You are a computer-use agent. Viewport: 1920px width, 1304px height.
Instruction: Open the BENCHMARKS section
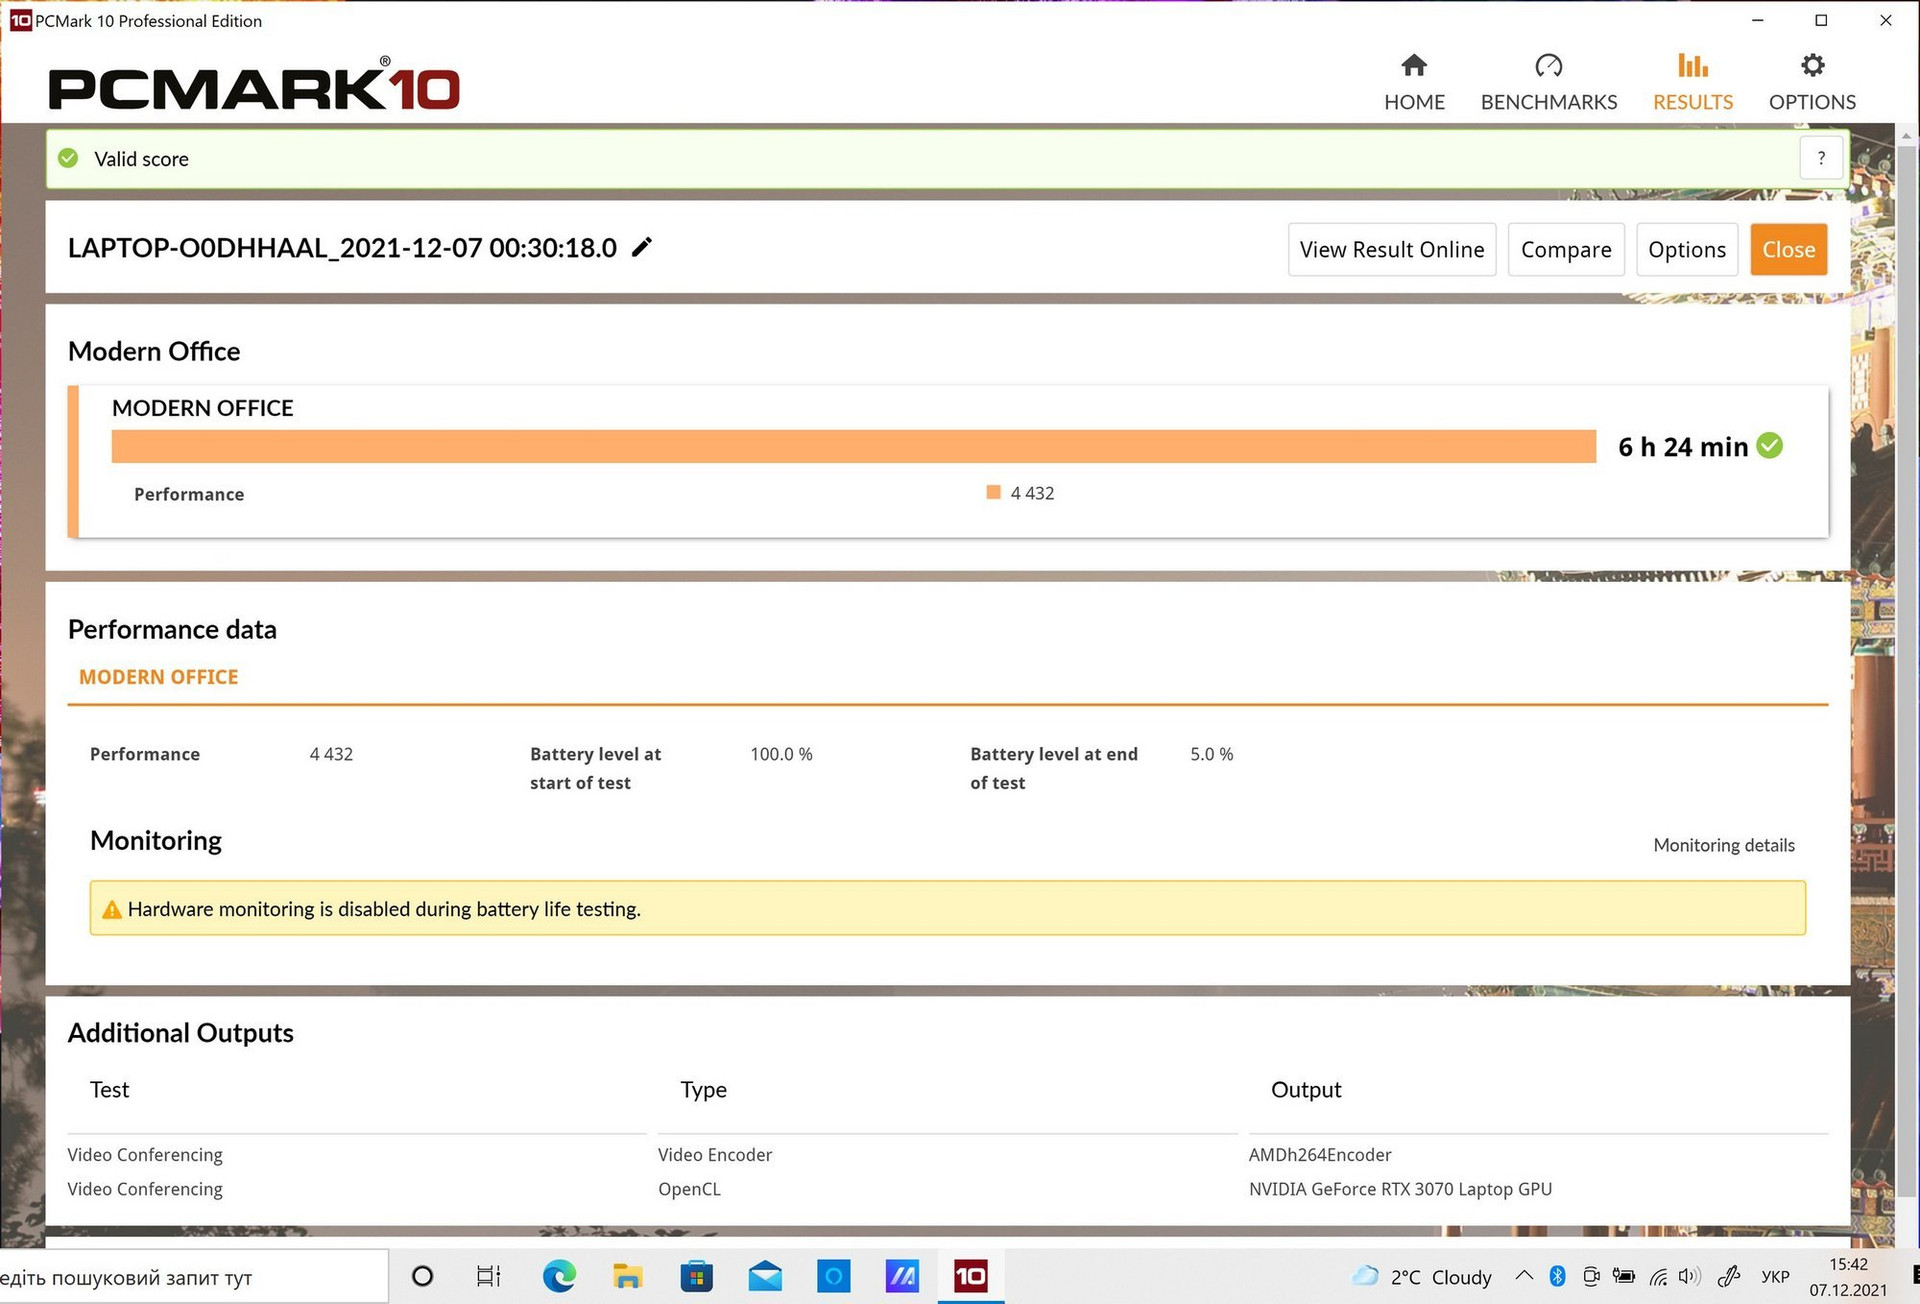pos(1549,83)
